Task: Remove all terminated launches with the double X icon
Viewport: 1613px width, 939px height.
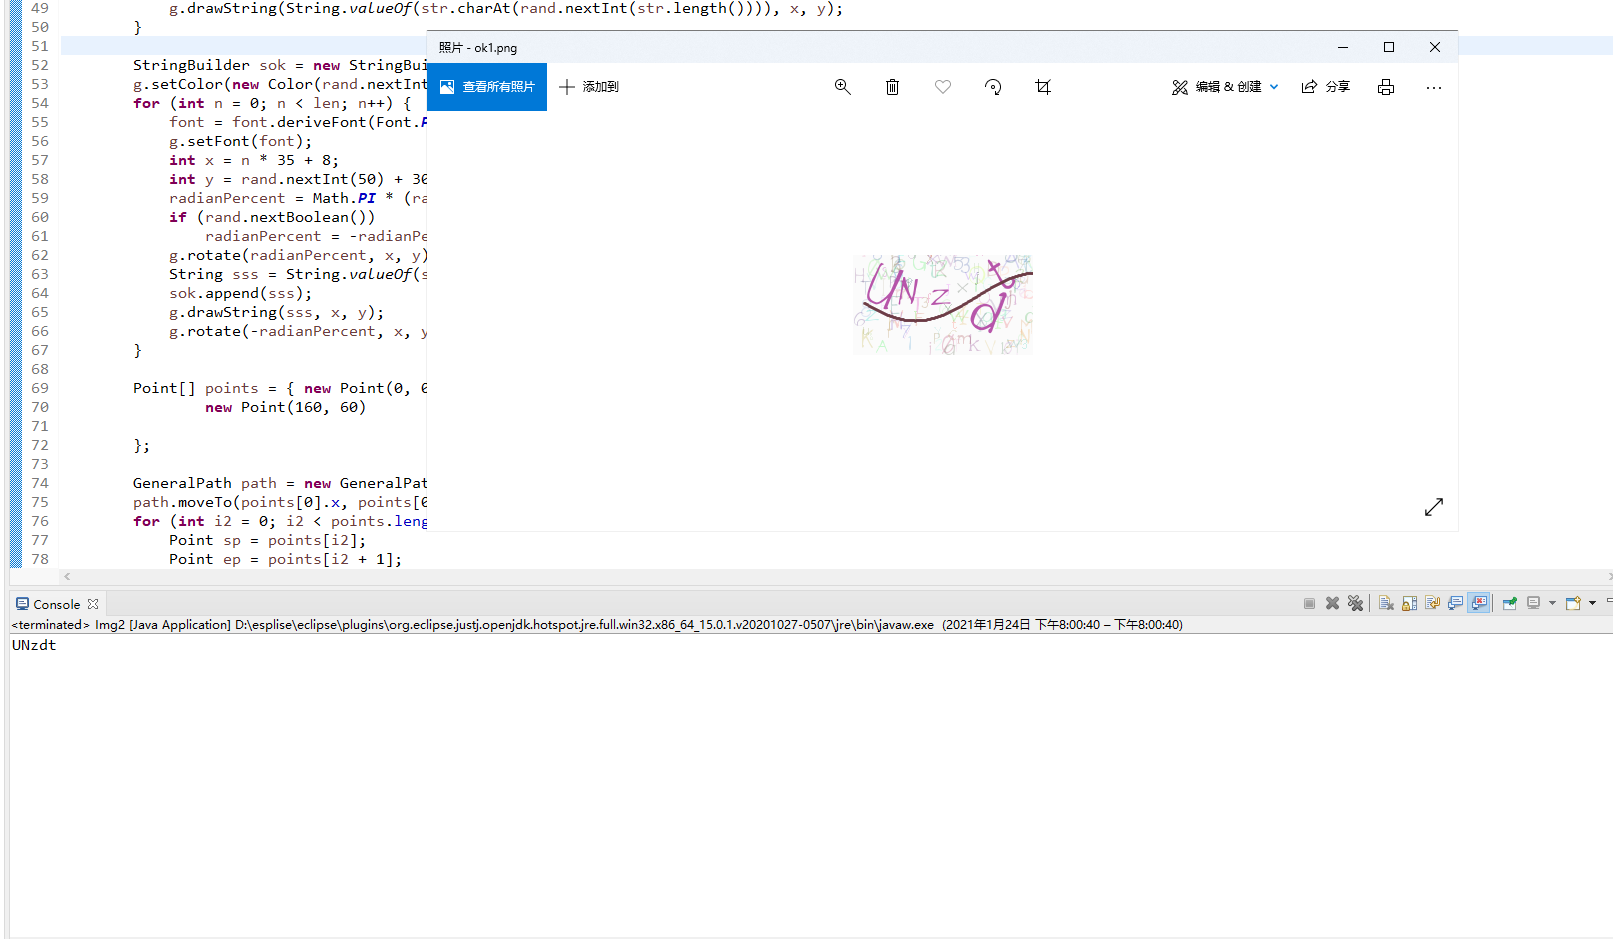Action: coord(1355,603)
